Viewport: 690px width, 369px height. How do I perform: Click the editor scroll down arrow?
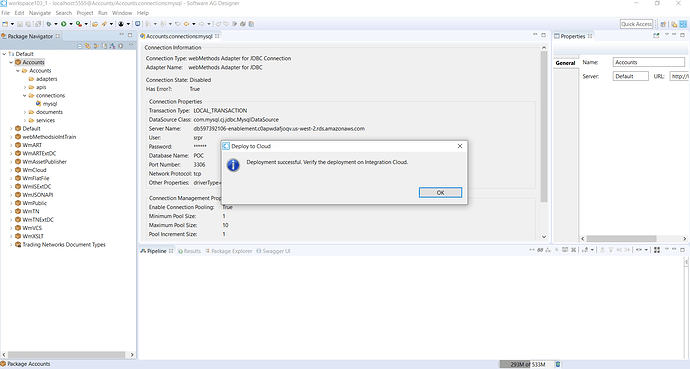544,237
